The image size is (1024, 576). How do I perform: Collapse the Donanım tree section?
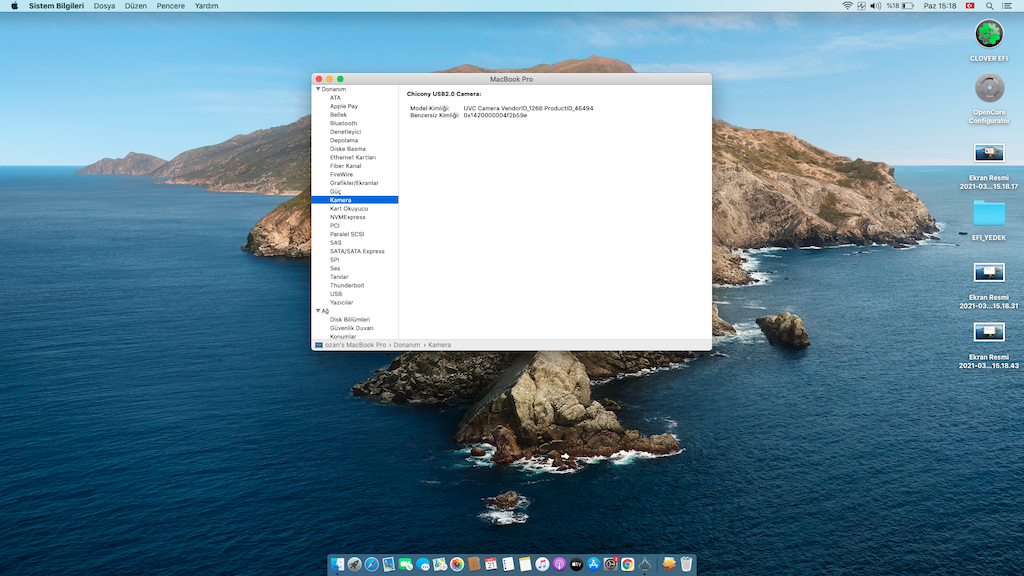pyautogui.click(x=318, y=89)
